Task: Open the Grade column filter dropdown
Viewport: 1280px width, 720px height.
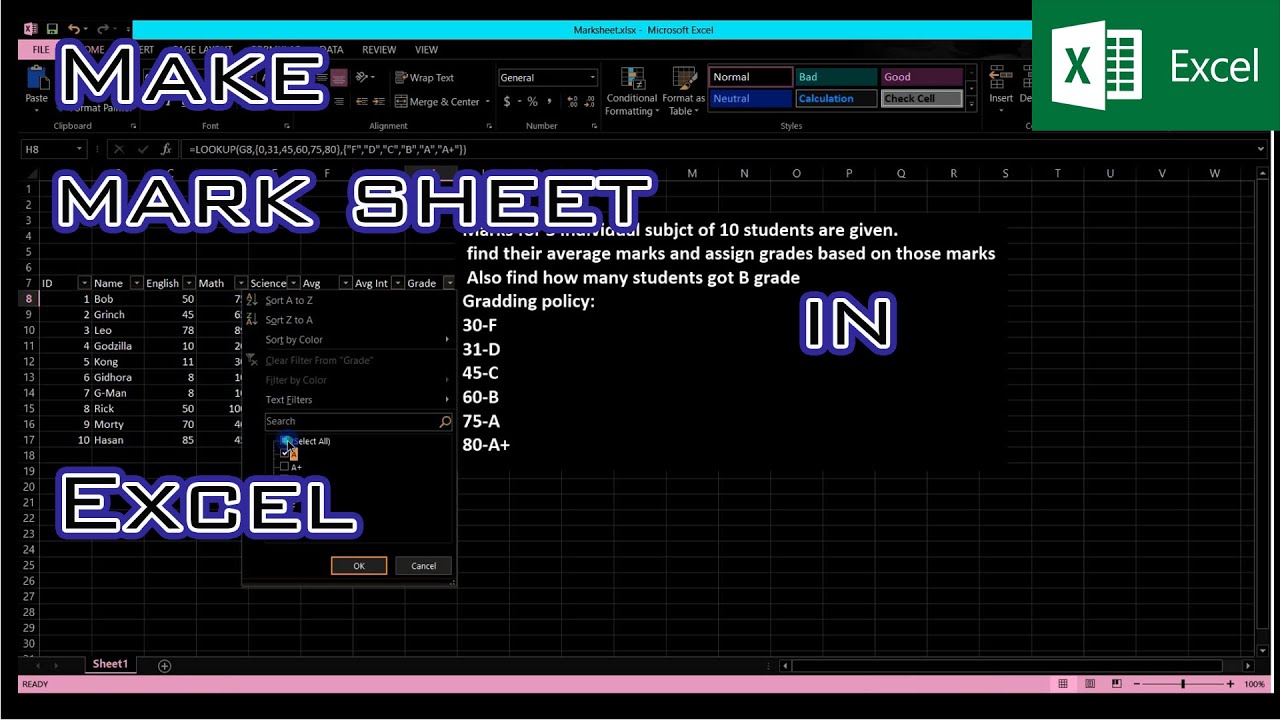Action: tap(449, 283)
